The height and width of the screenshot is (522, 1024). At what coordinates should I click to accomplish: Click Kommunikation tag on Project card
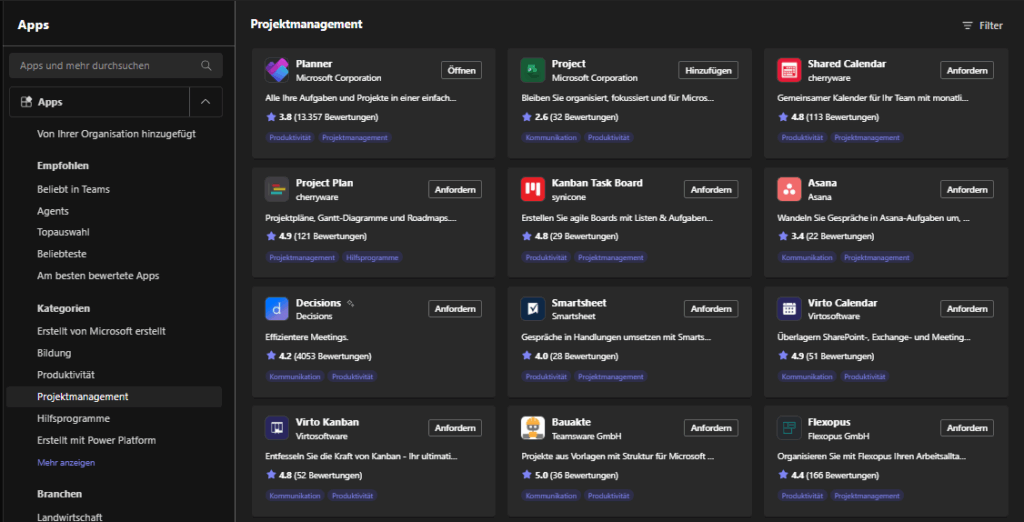551,138
